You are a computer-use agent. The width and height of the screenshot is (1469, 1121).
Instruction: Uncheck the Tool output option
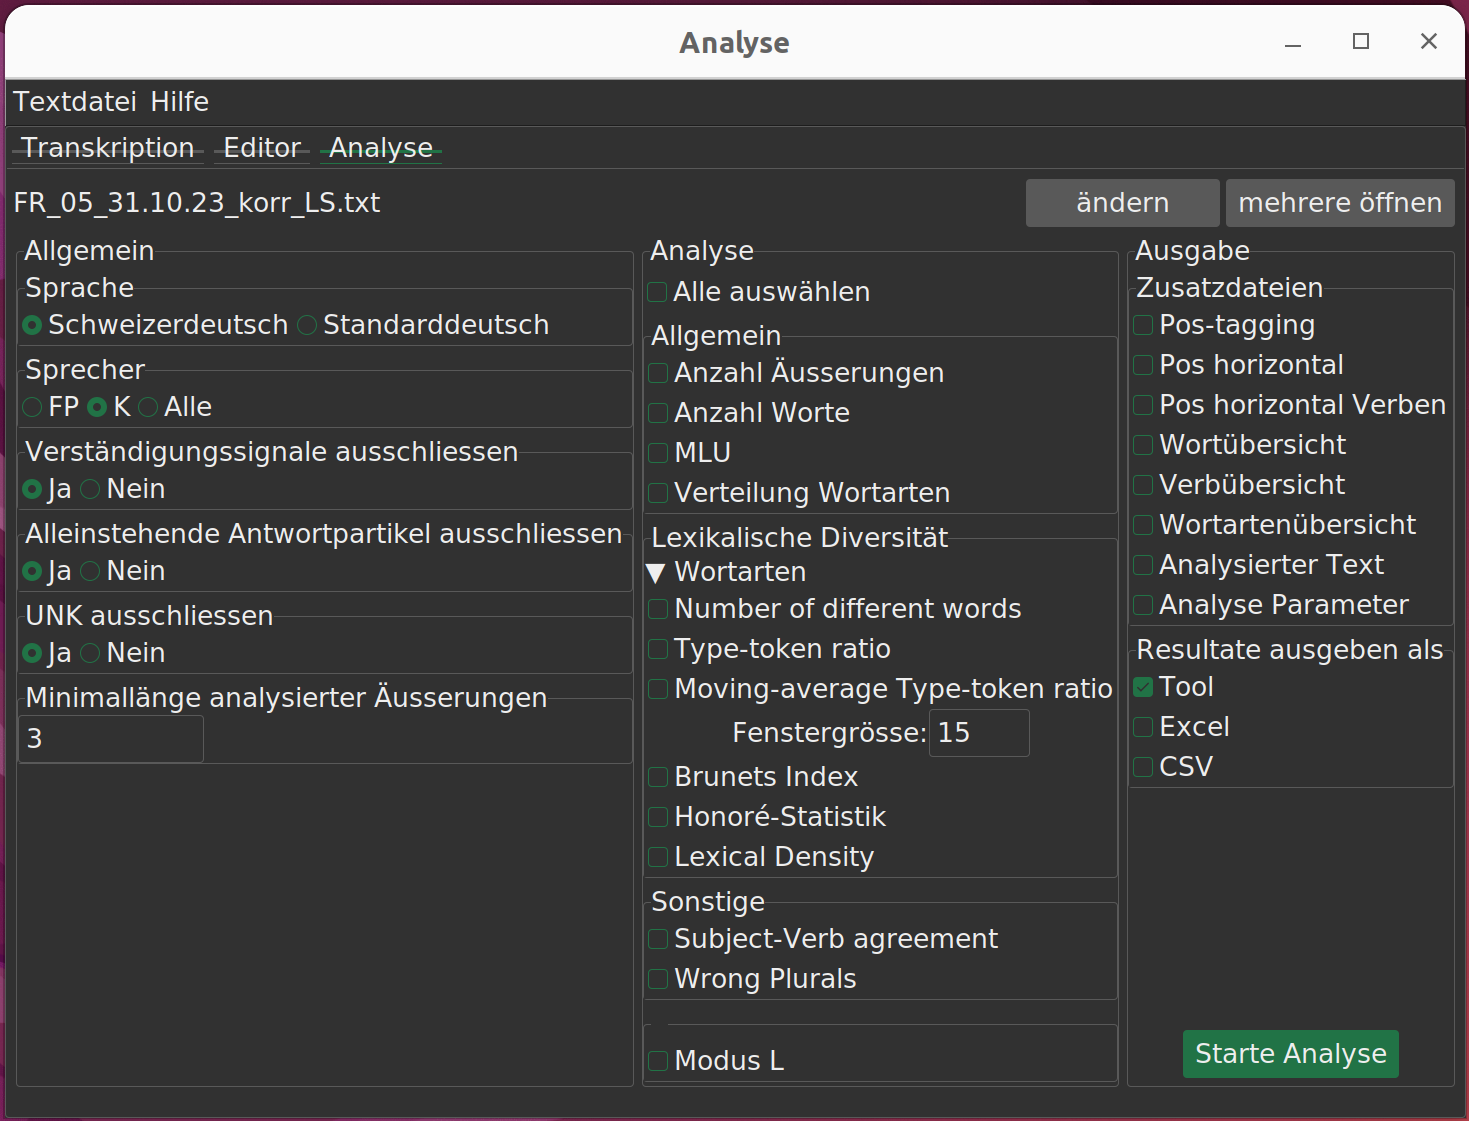[x=1143, y=687]
